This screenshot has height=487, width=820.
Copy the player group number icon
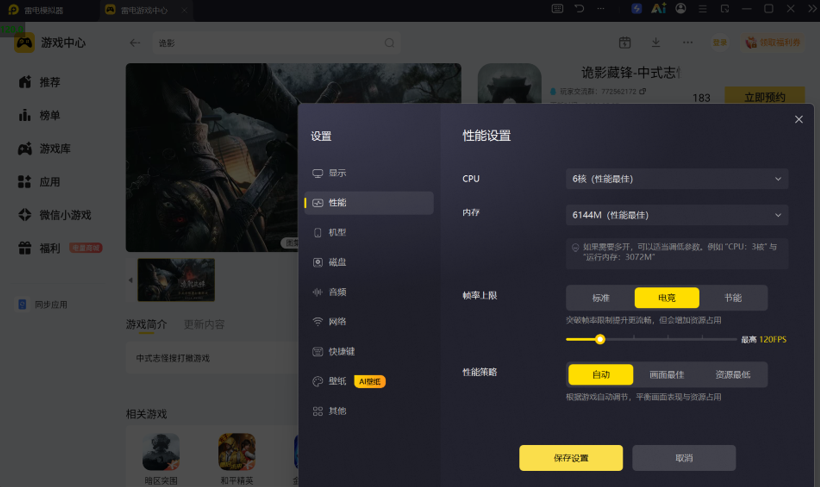643,91
